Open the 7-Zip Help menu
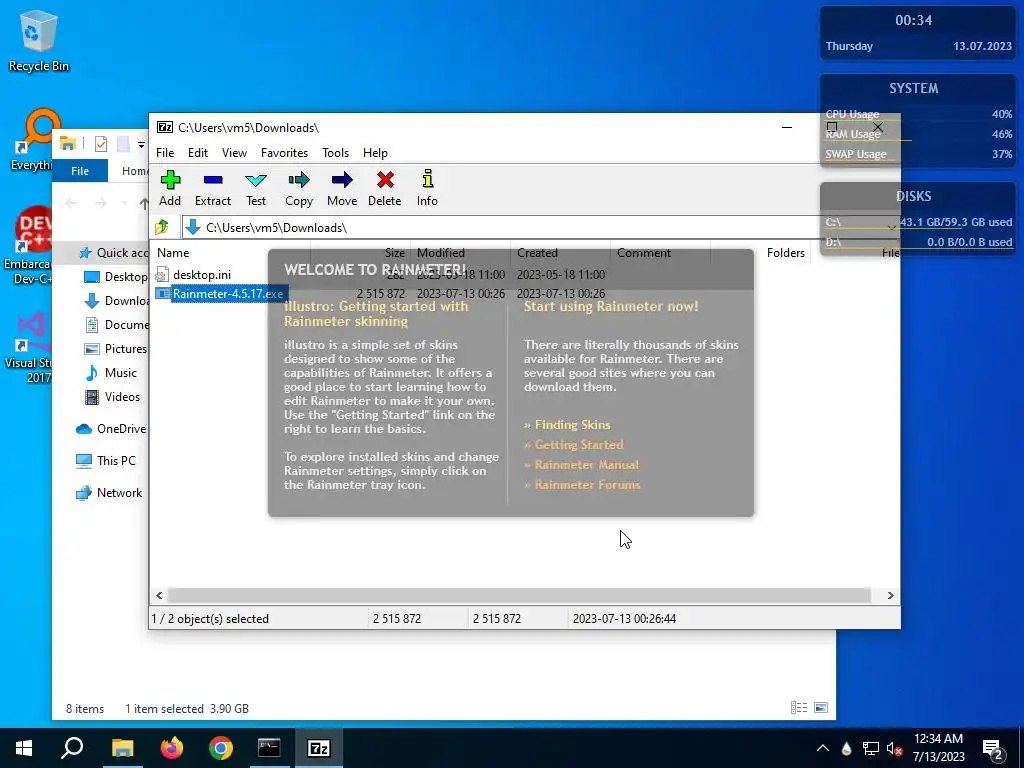The width and height of the screenshot is (1024, 768). click(375, 153)
